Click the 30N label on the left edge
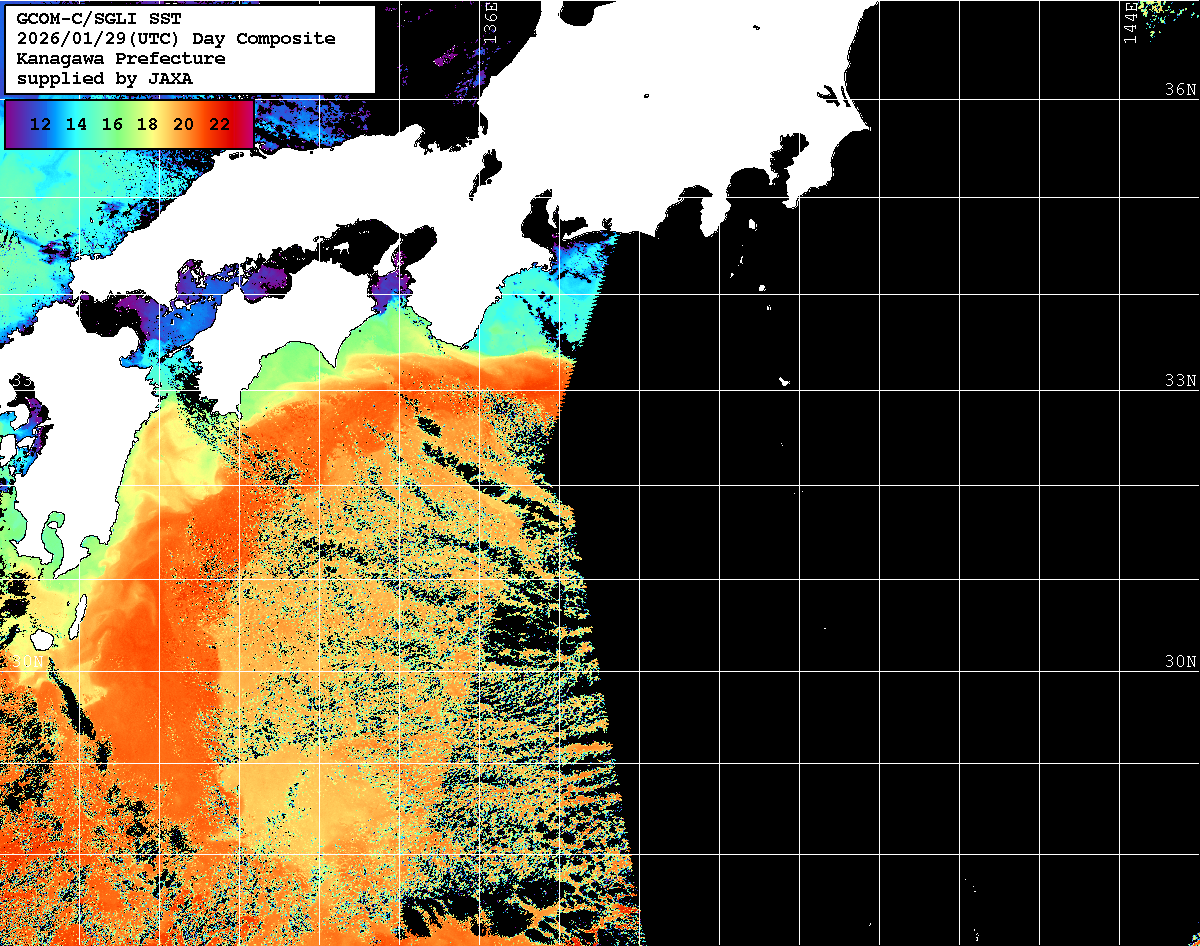 point(28,662)
